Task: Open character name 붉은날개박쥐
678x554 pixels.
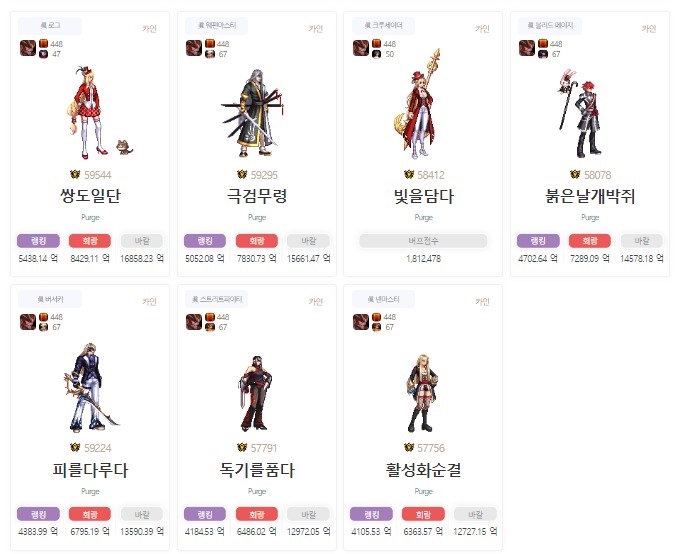Action: click(590, 196)
